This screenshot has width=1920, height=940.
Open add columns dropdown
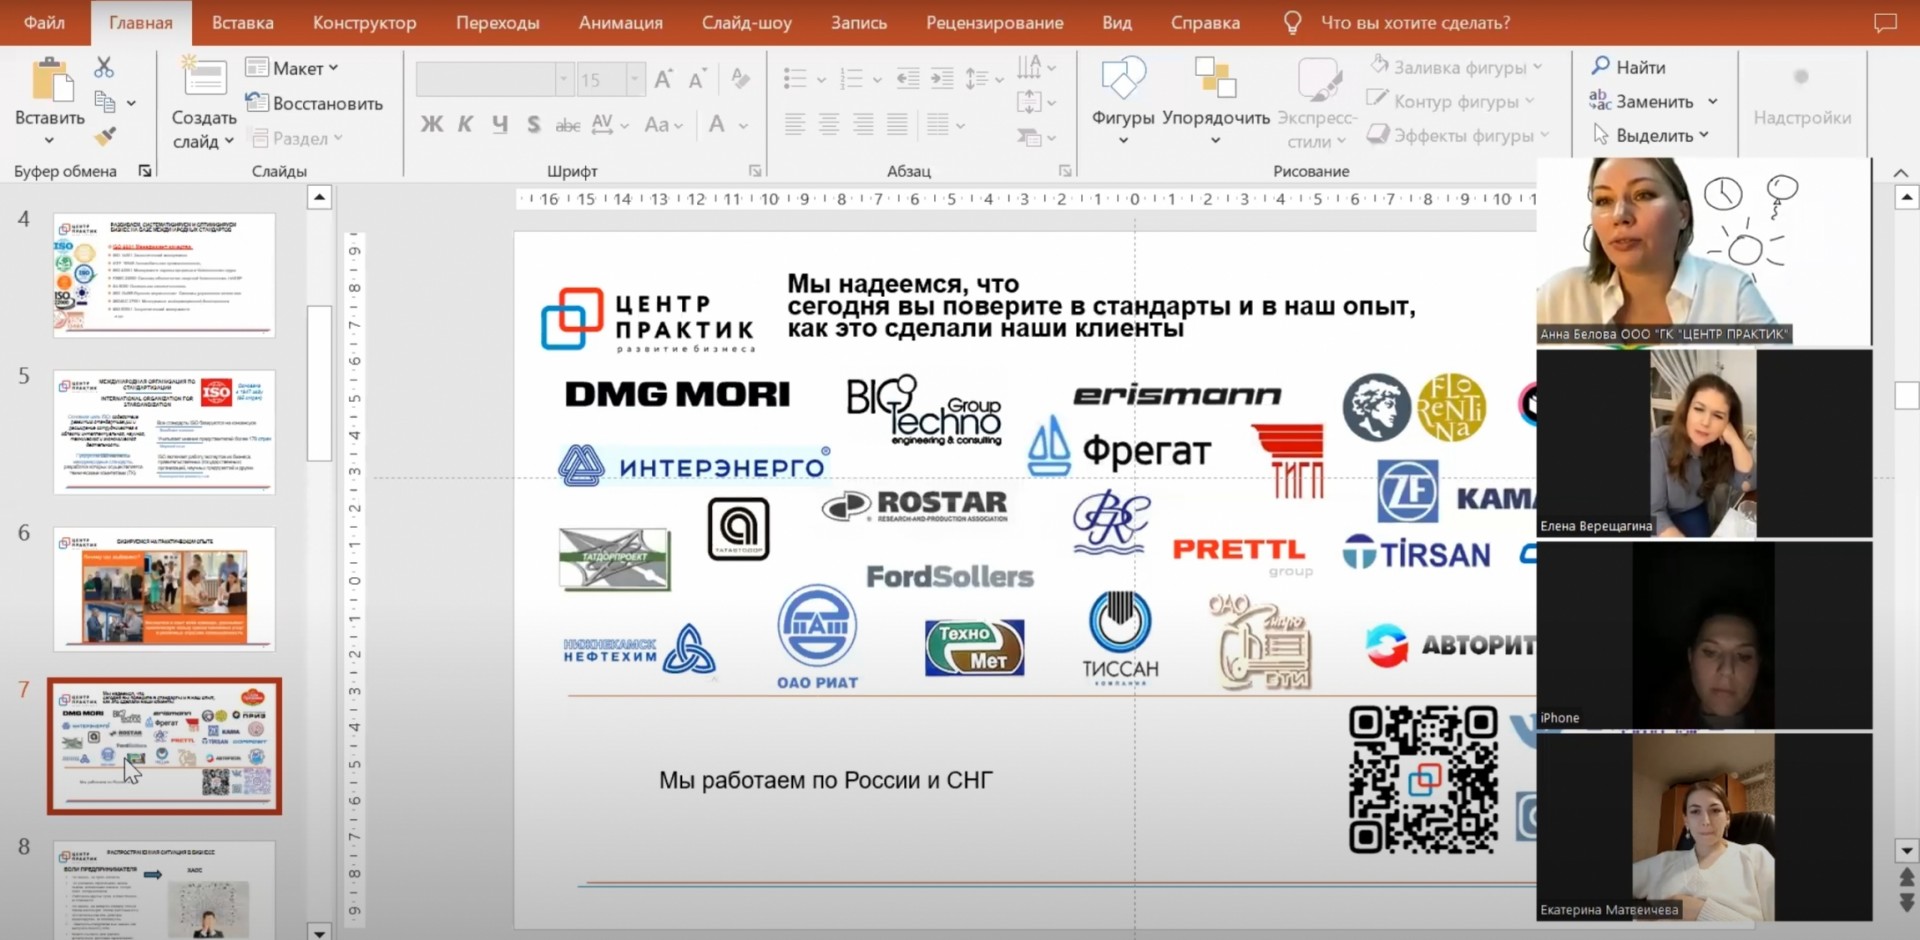[945, 125]
